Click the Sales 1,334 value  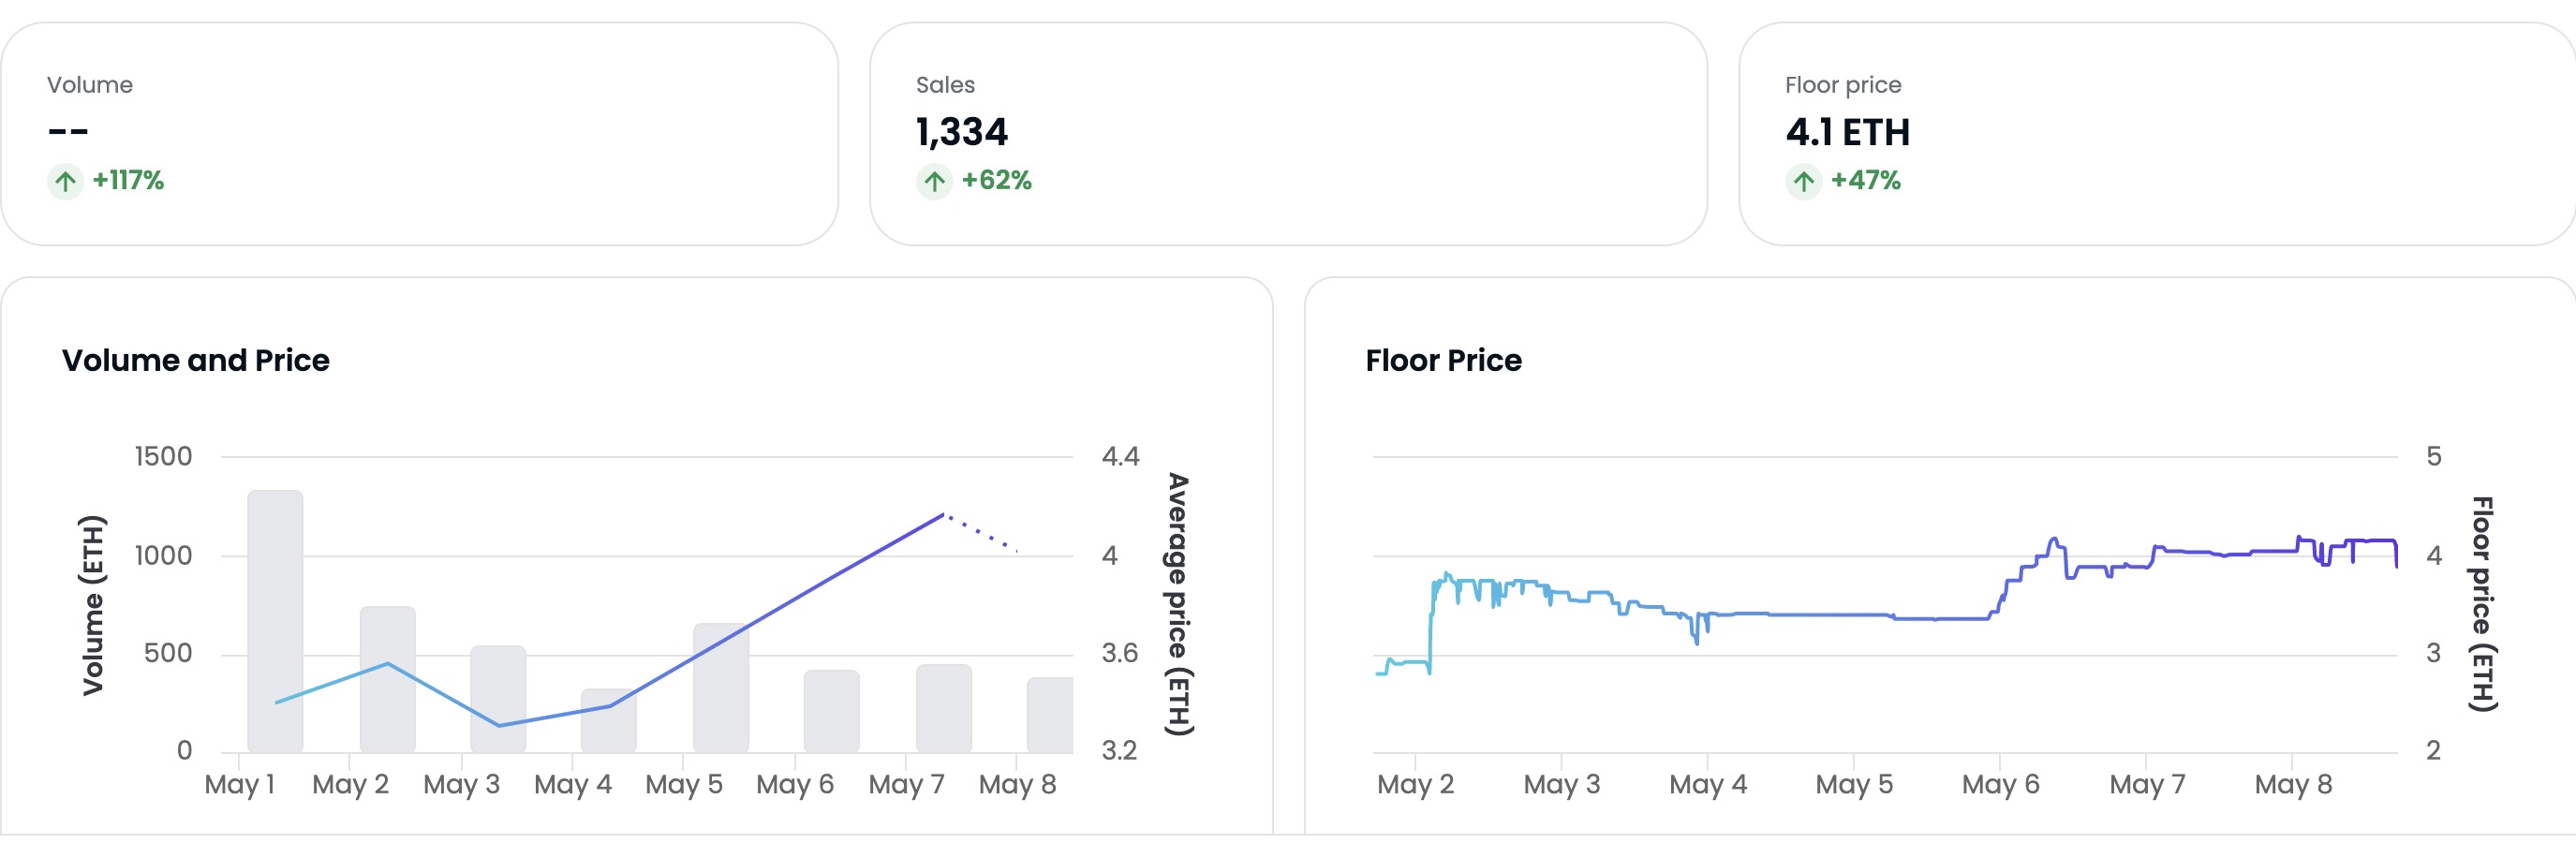[961, 132]
